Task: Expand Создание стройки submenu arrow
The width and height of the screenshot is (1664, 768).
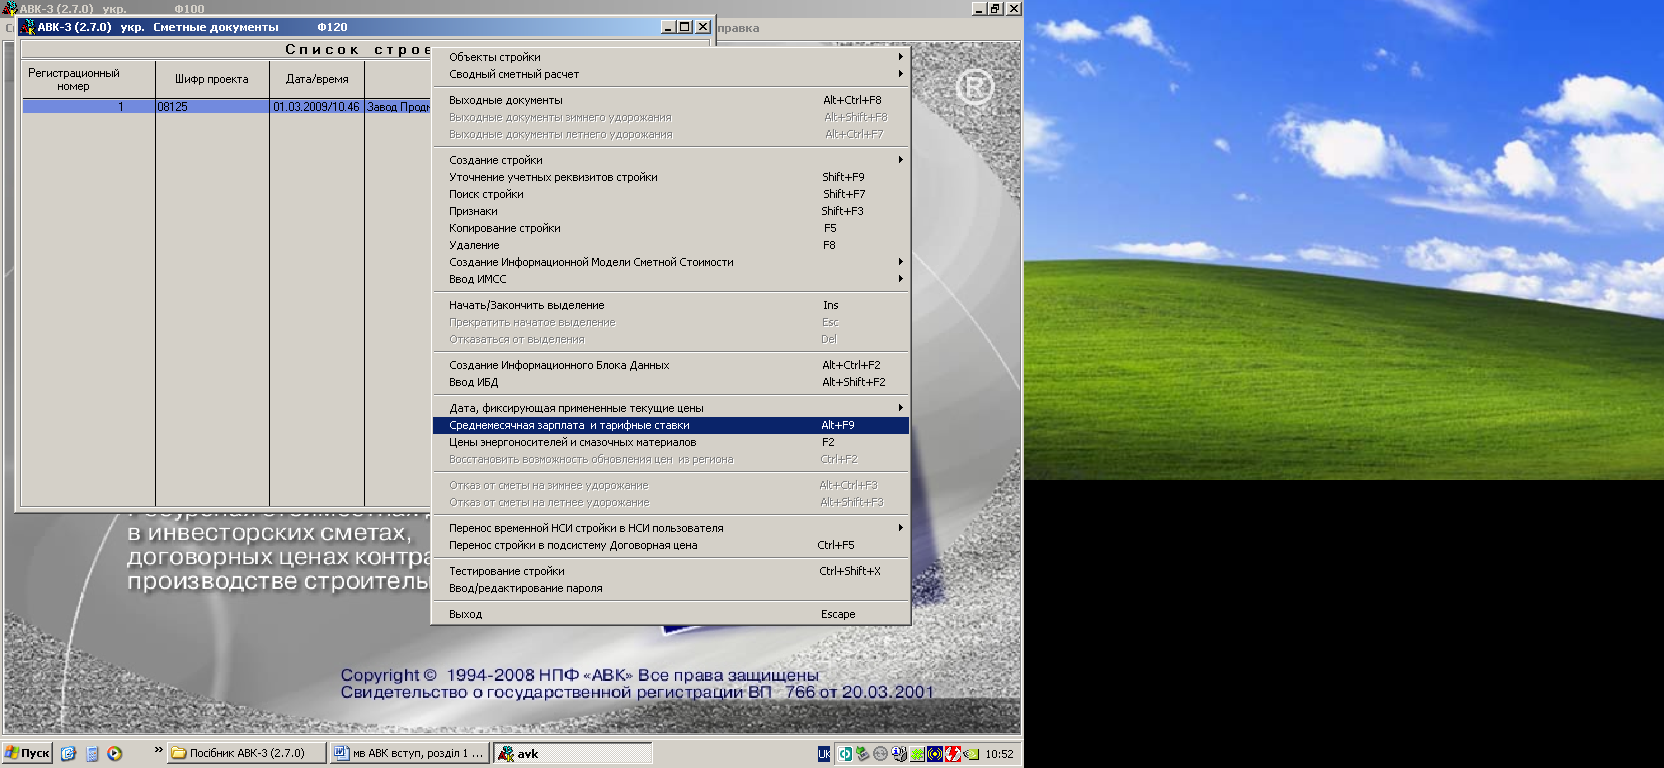Action: (x=900, y=160)
